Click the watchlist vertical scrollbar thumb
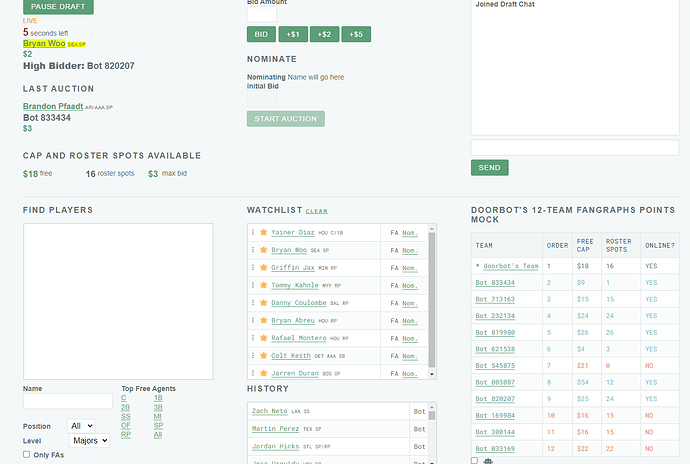690x464 pixels. [x=432, y=300]
